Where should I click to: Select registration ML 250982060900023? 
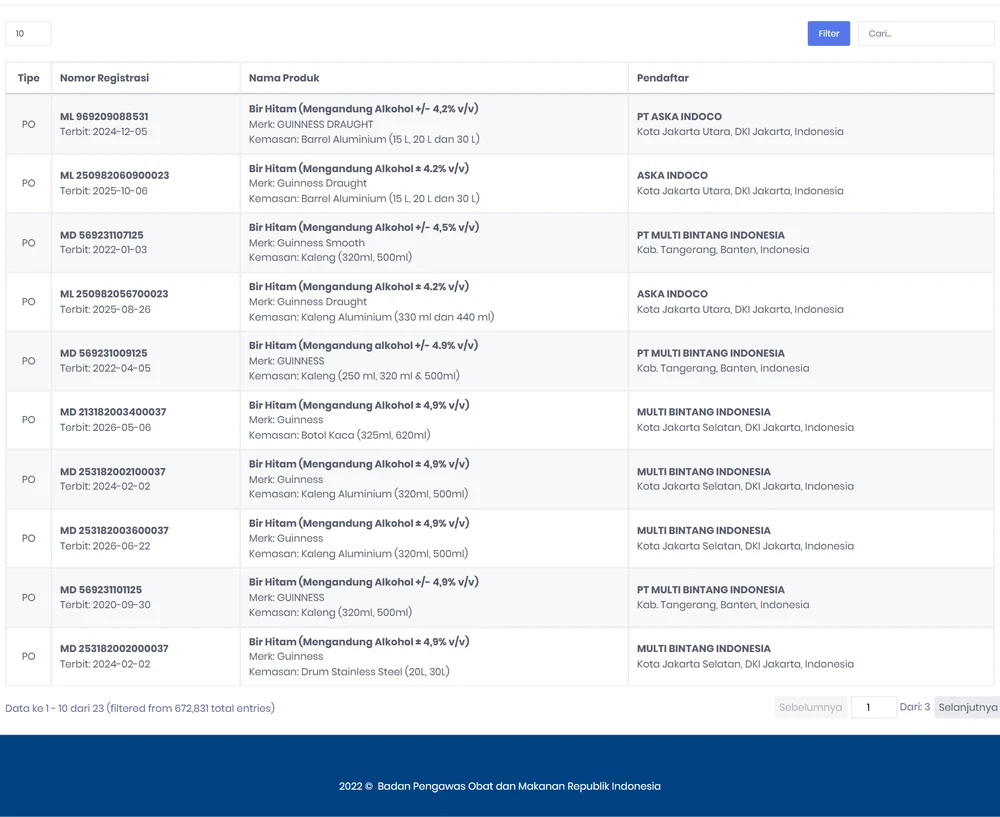(115, 175)
